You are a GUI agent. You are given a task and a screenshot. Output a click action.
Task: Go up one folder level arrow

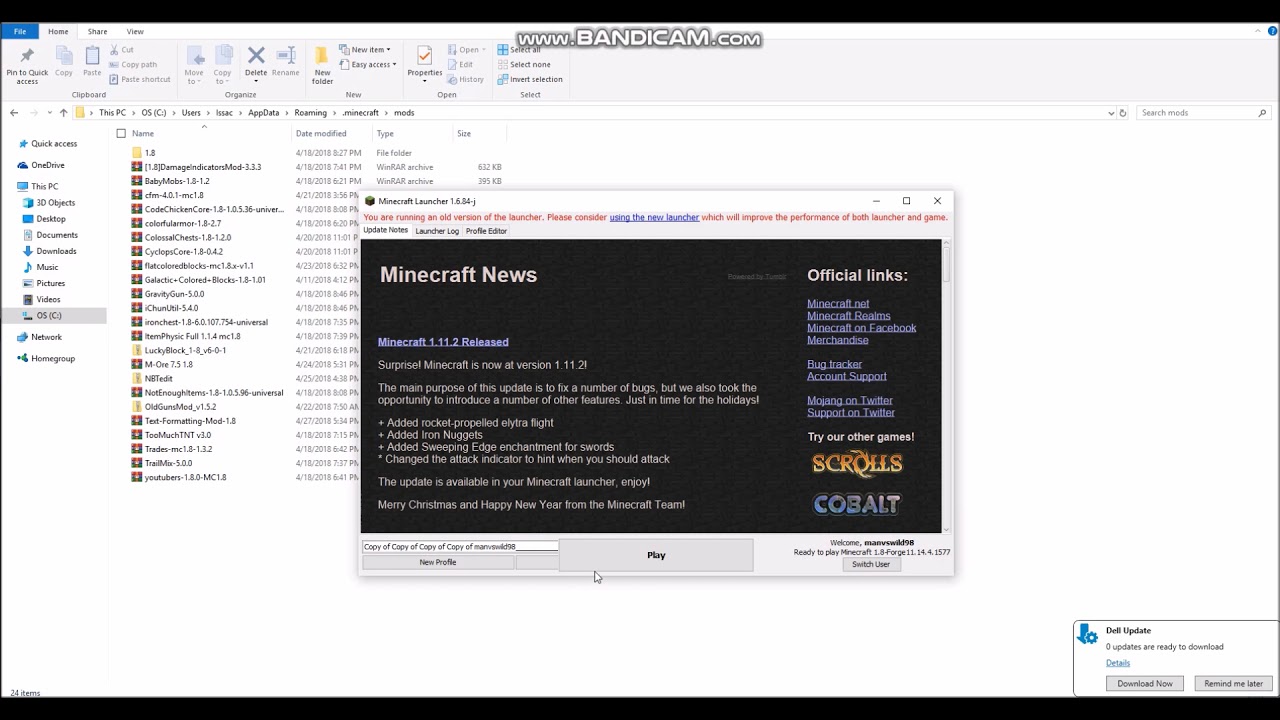(63, 113)
